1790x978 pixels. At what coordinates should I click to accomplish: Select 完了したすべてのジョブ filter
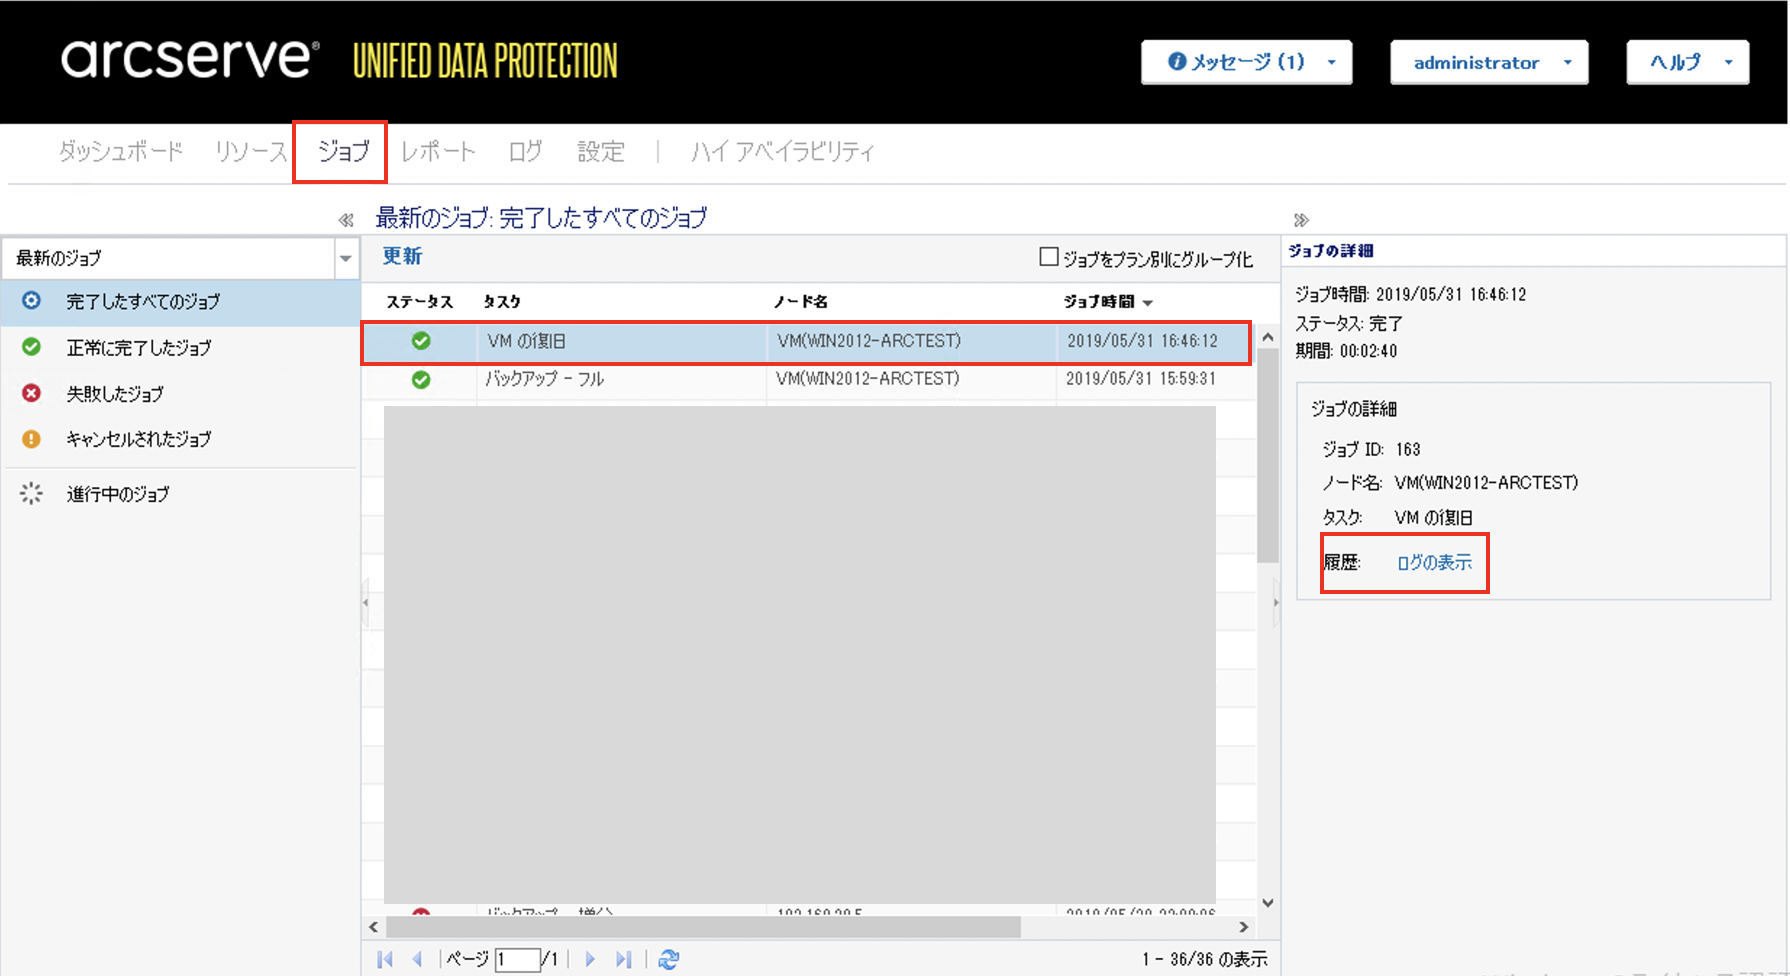pyautogui.click(x=180, y=302)
